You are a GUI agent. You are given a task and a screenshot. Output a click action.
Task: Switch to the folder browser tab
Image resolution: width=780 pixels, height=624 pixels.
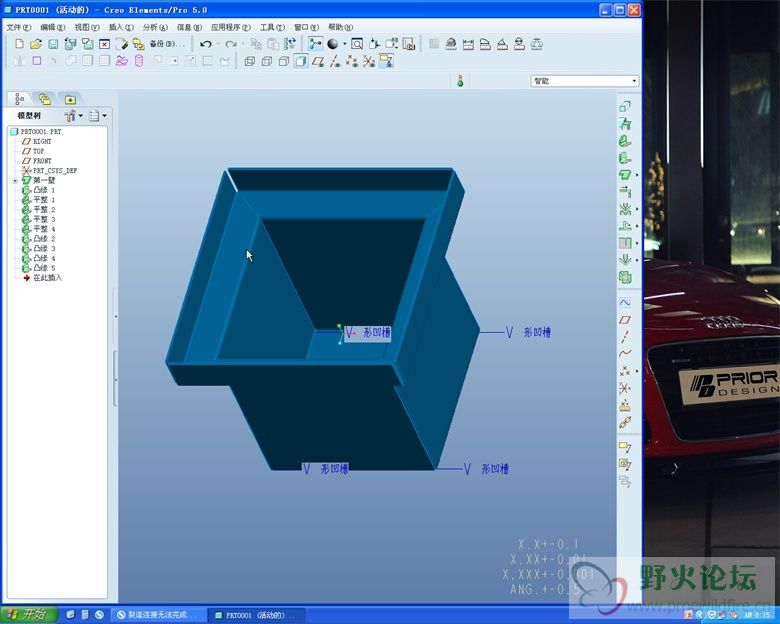tap(45, 99)
